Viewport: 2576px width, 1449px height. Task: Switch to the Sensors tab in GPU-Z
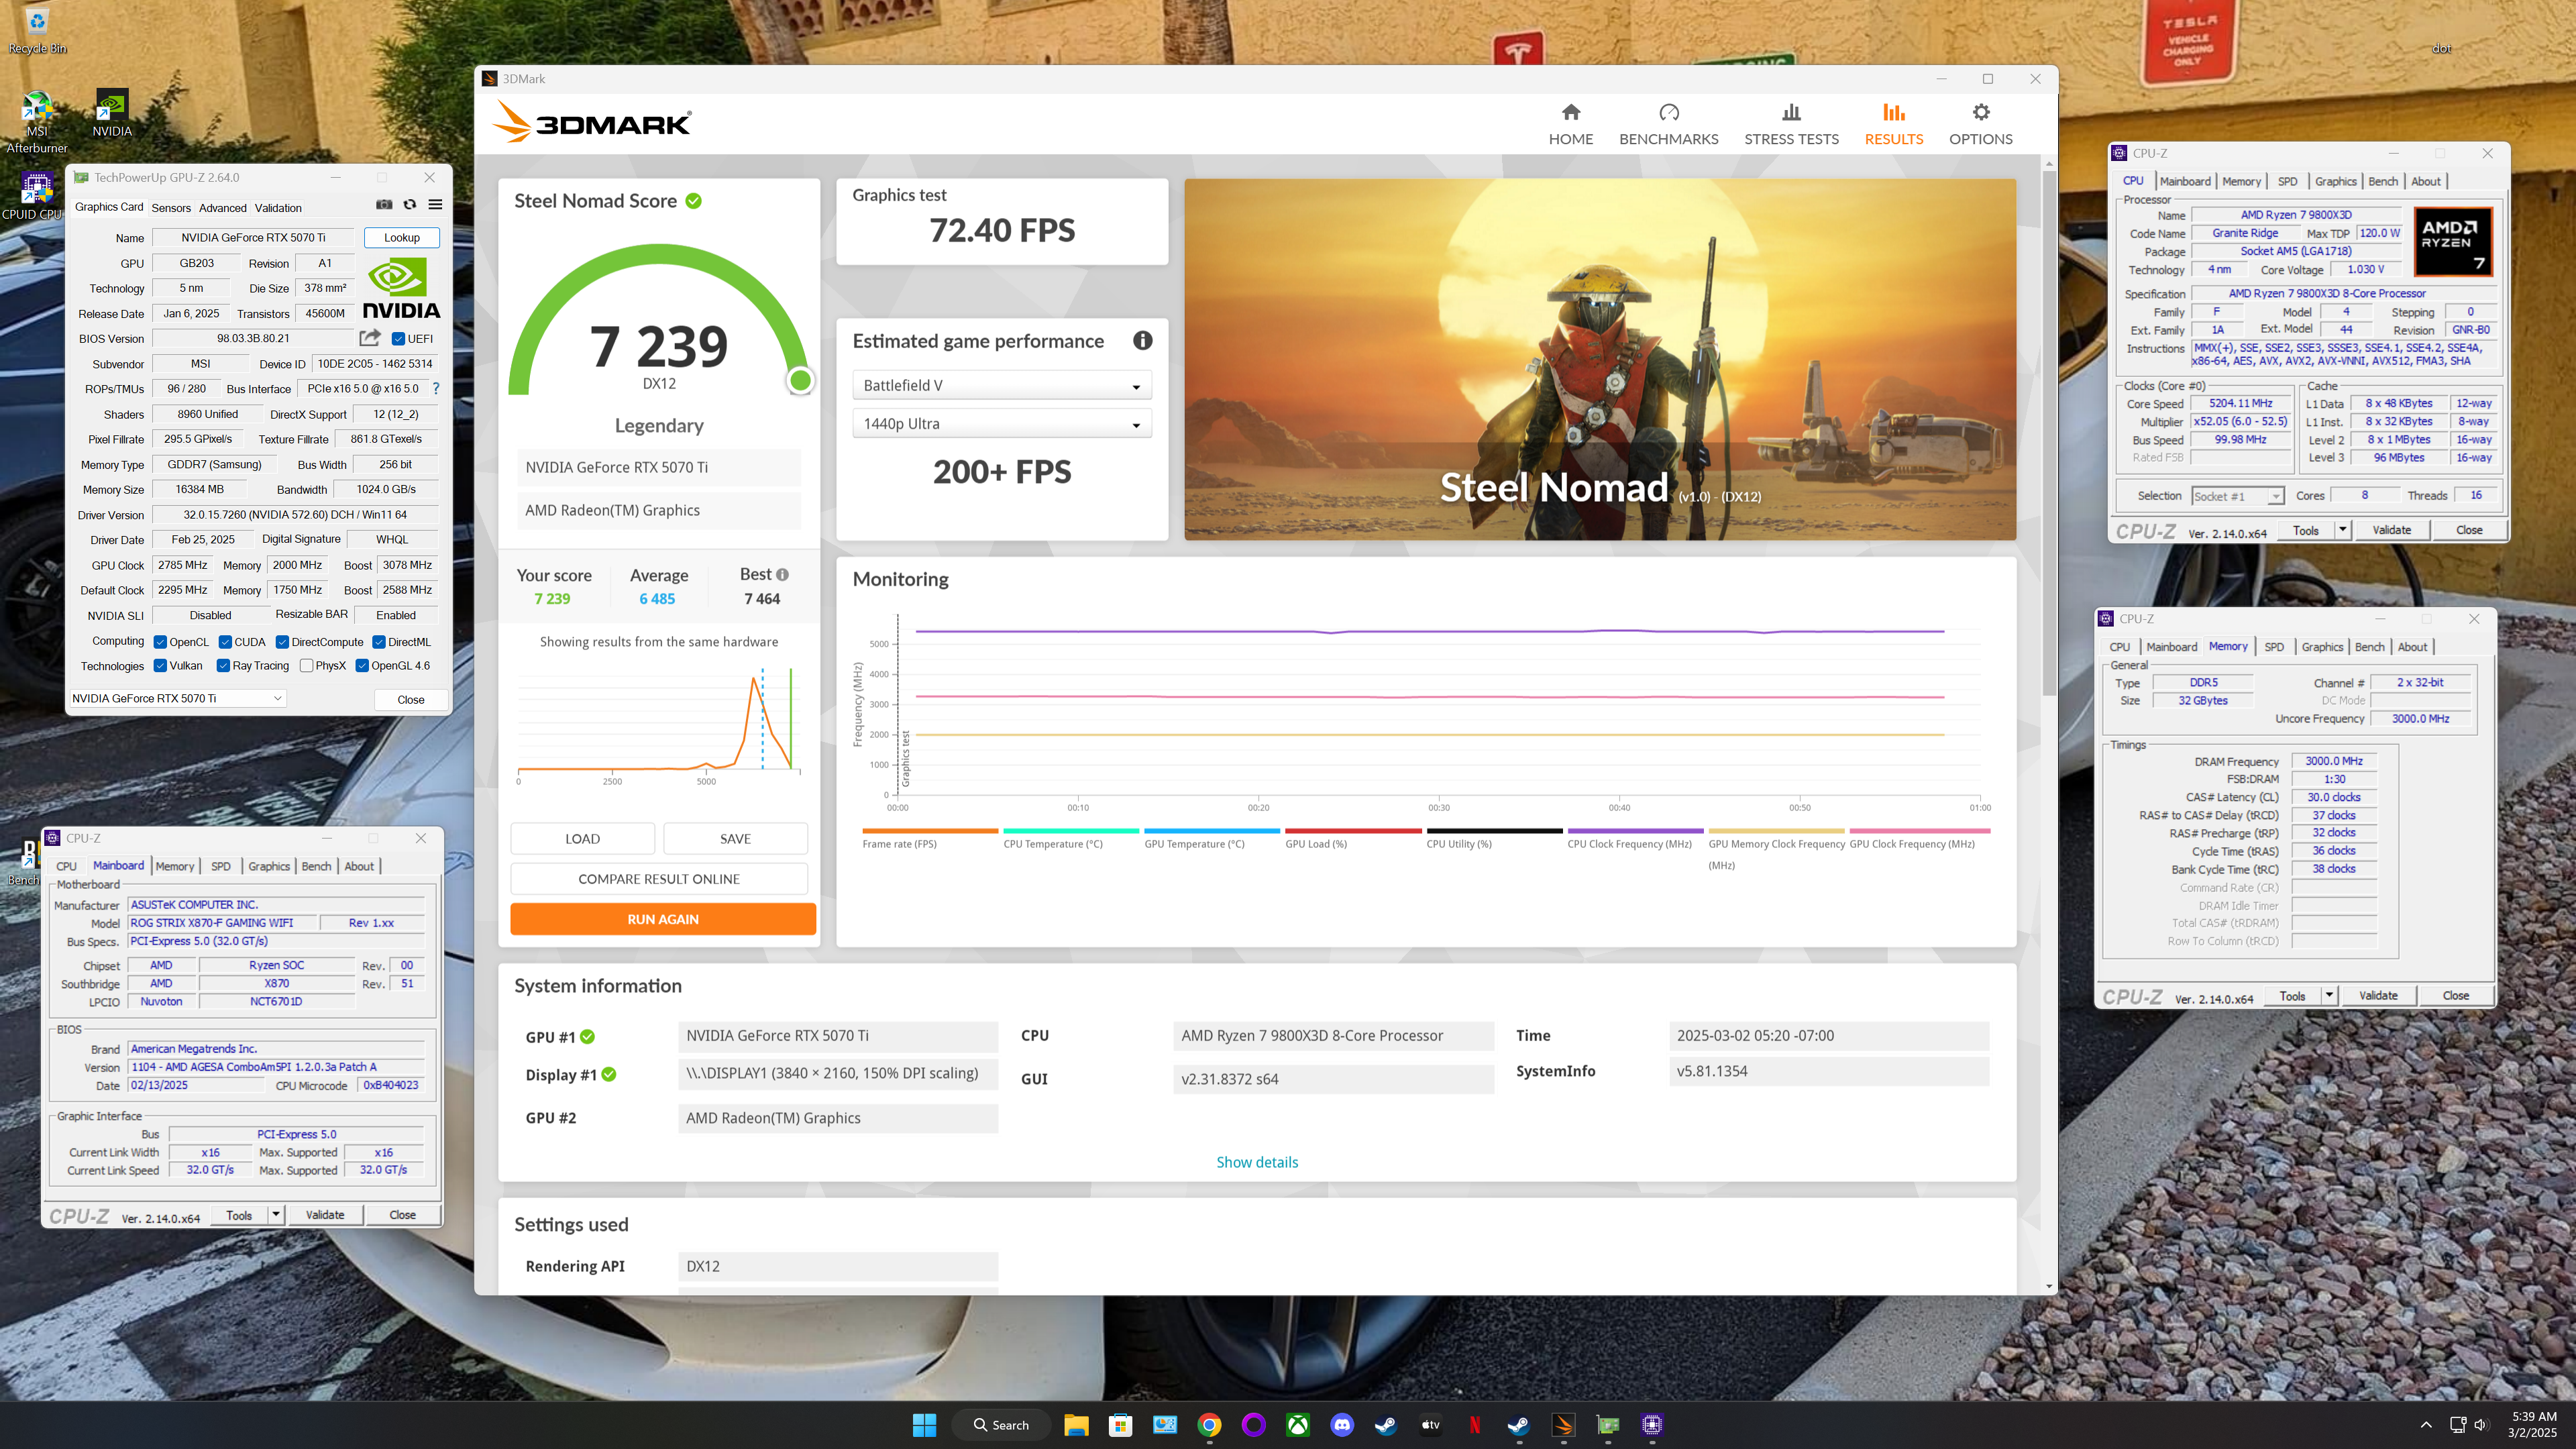tap(170, 208)
